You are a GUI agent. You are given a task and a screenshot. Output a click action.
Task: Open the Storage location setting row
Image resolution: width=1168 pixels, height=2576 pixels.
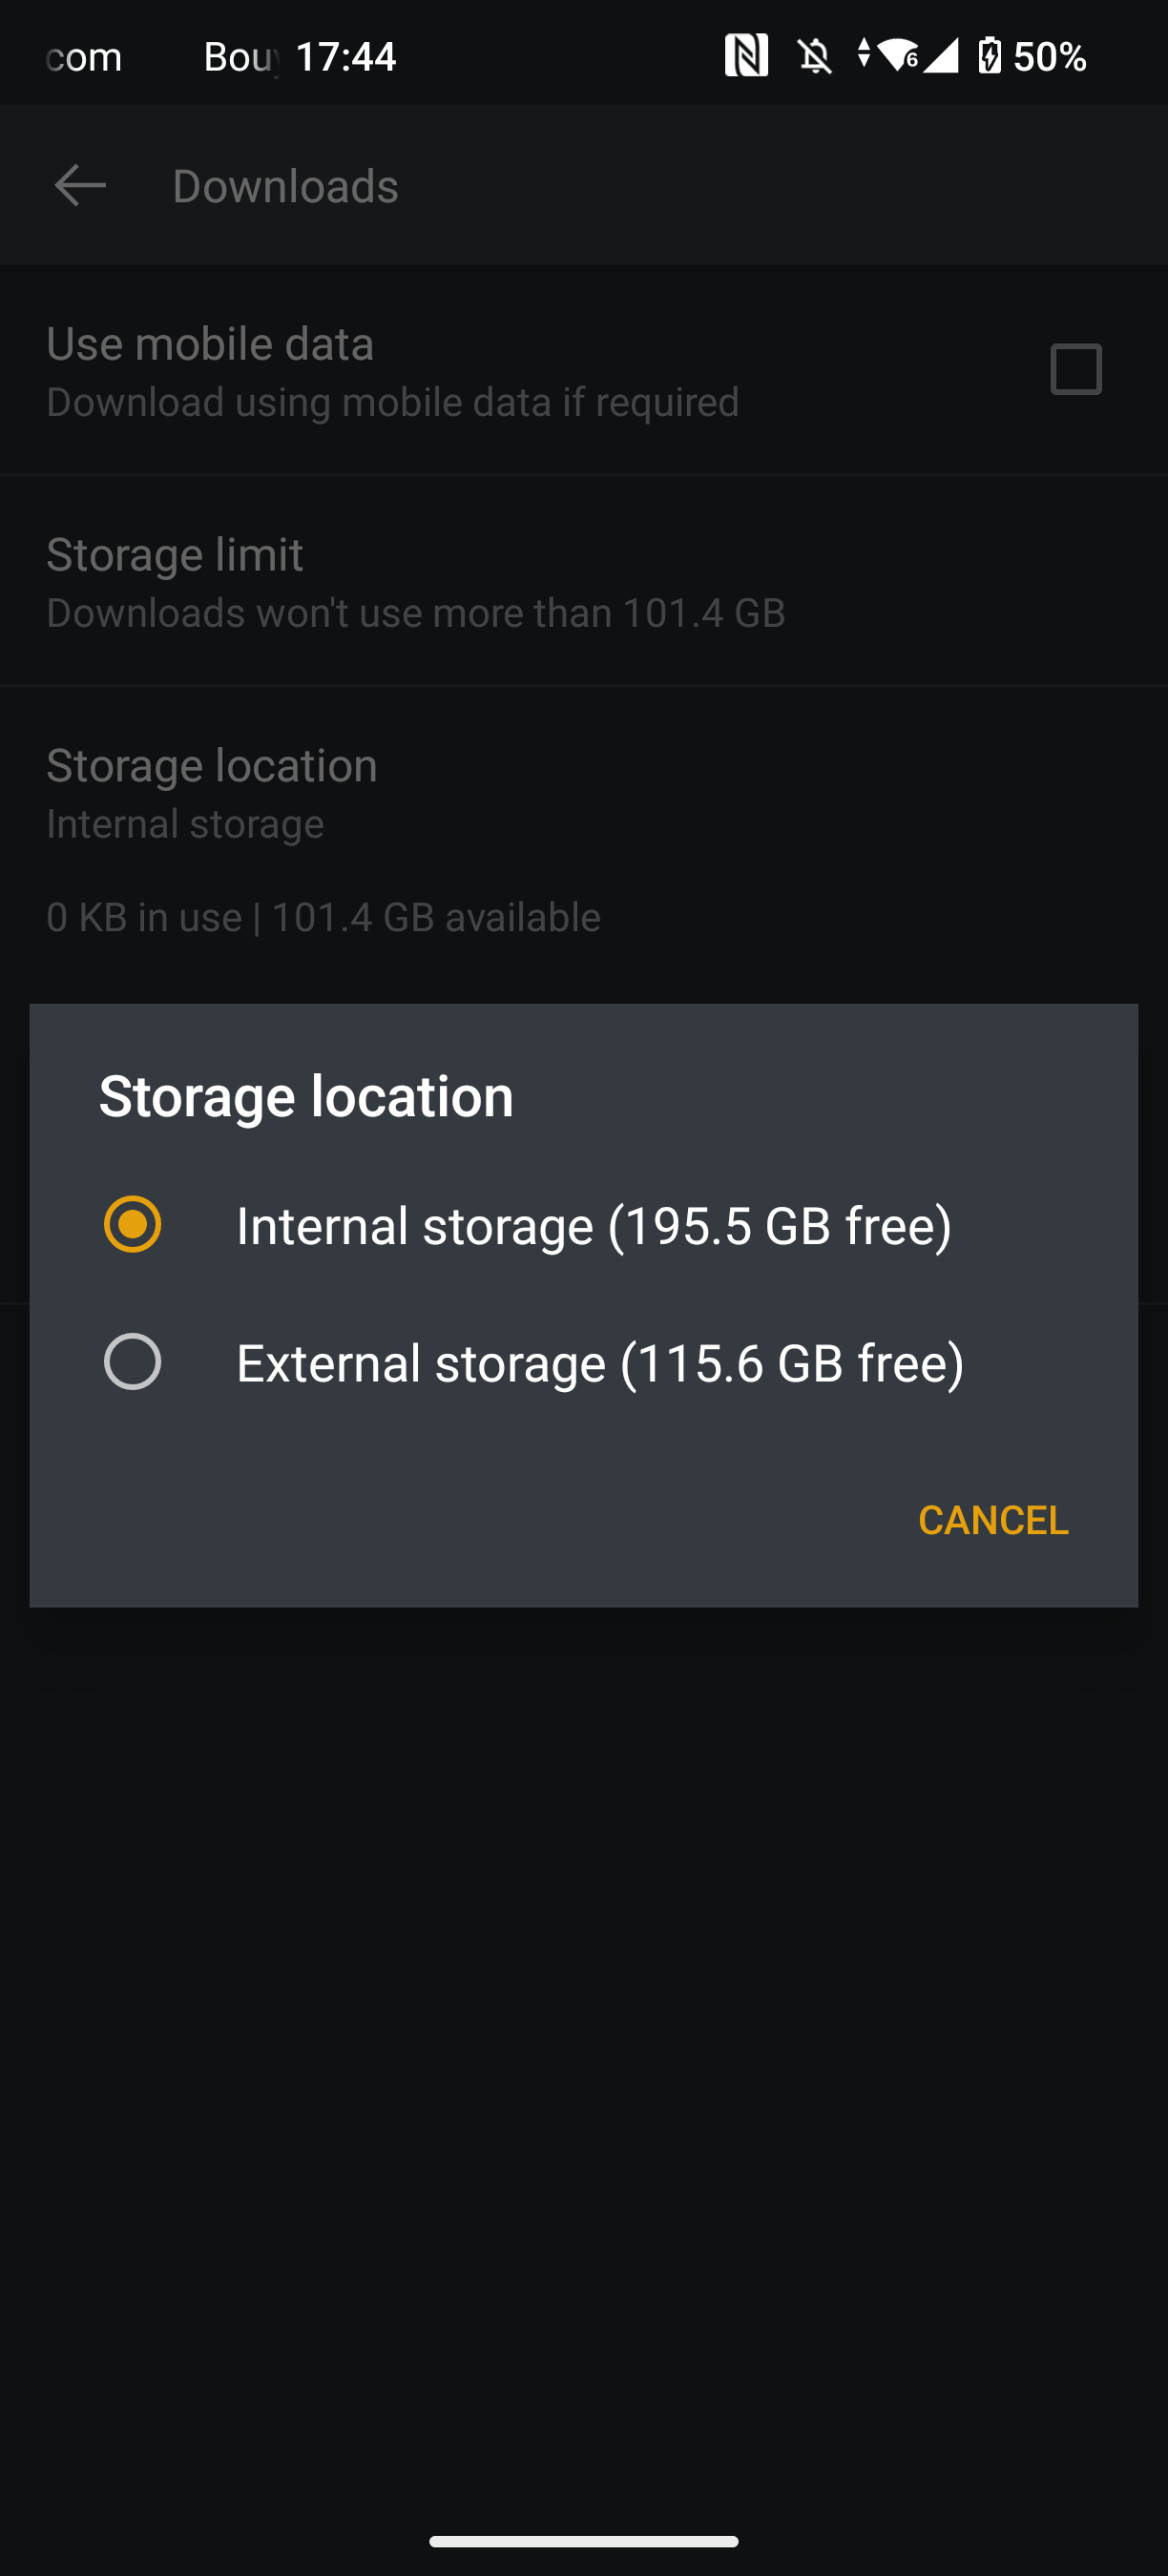[x=212, y=792]
